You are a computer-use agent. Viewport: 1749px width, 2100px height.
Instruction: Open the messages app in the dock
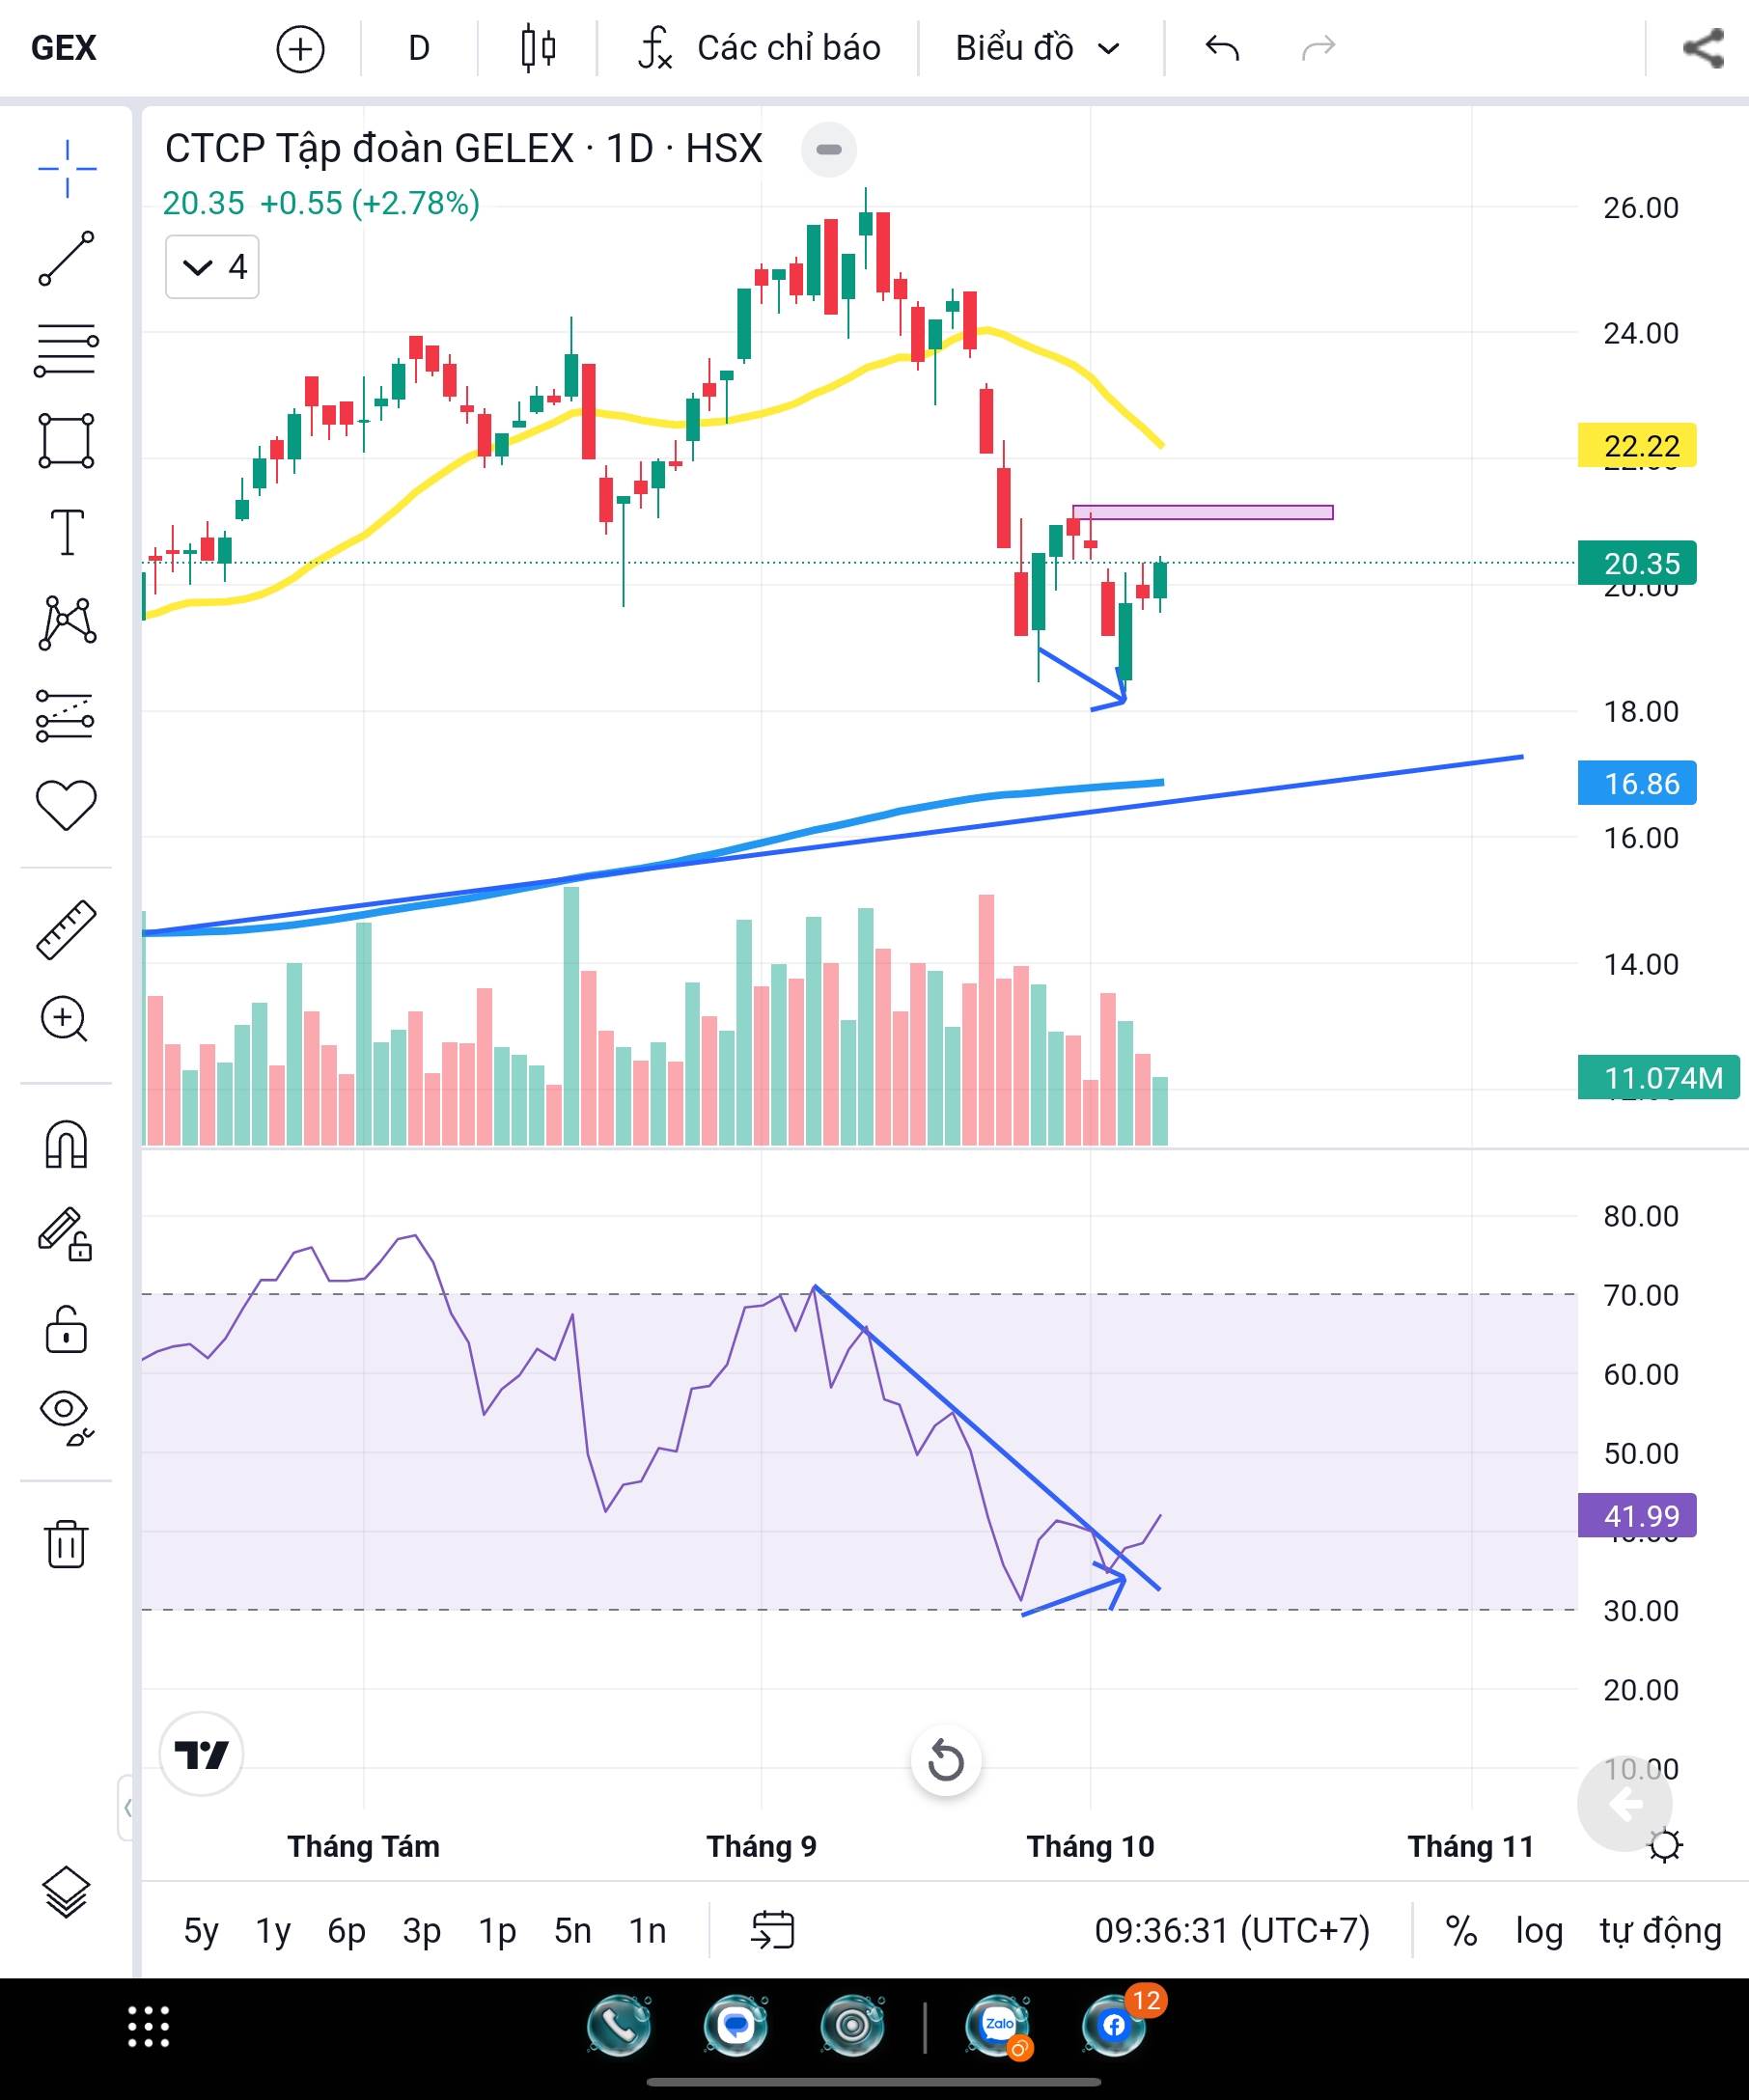pos(735,2027)
